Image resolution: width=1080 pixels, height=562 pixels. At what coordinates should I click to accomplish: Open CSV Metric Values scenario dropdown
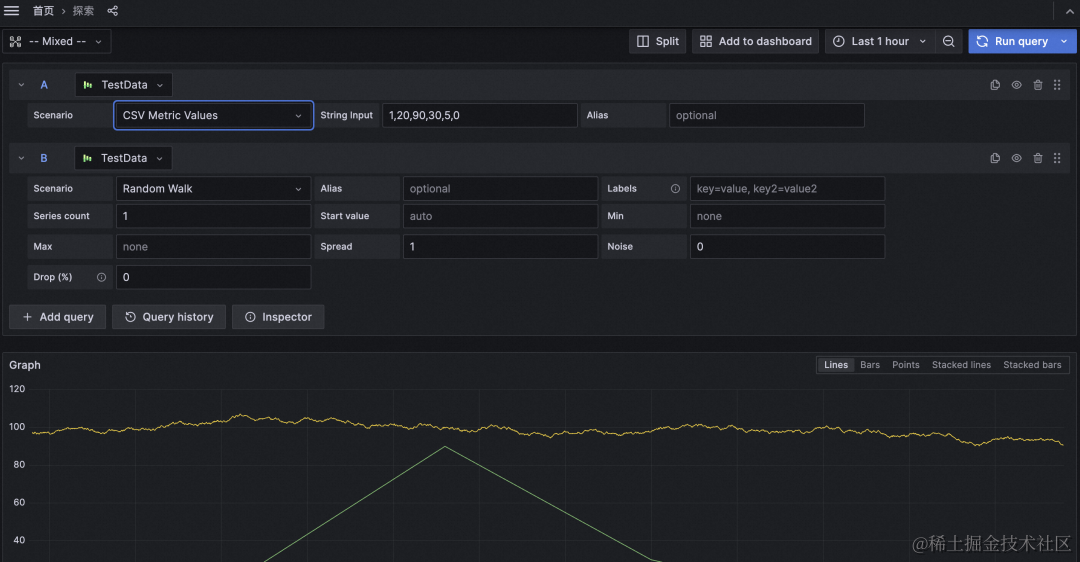pos(213,115)
